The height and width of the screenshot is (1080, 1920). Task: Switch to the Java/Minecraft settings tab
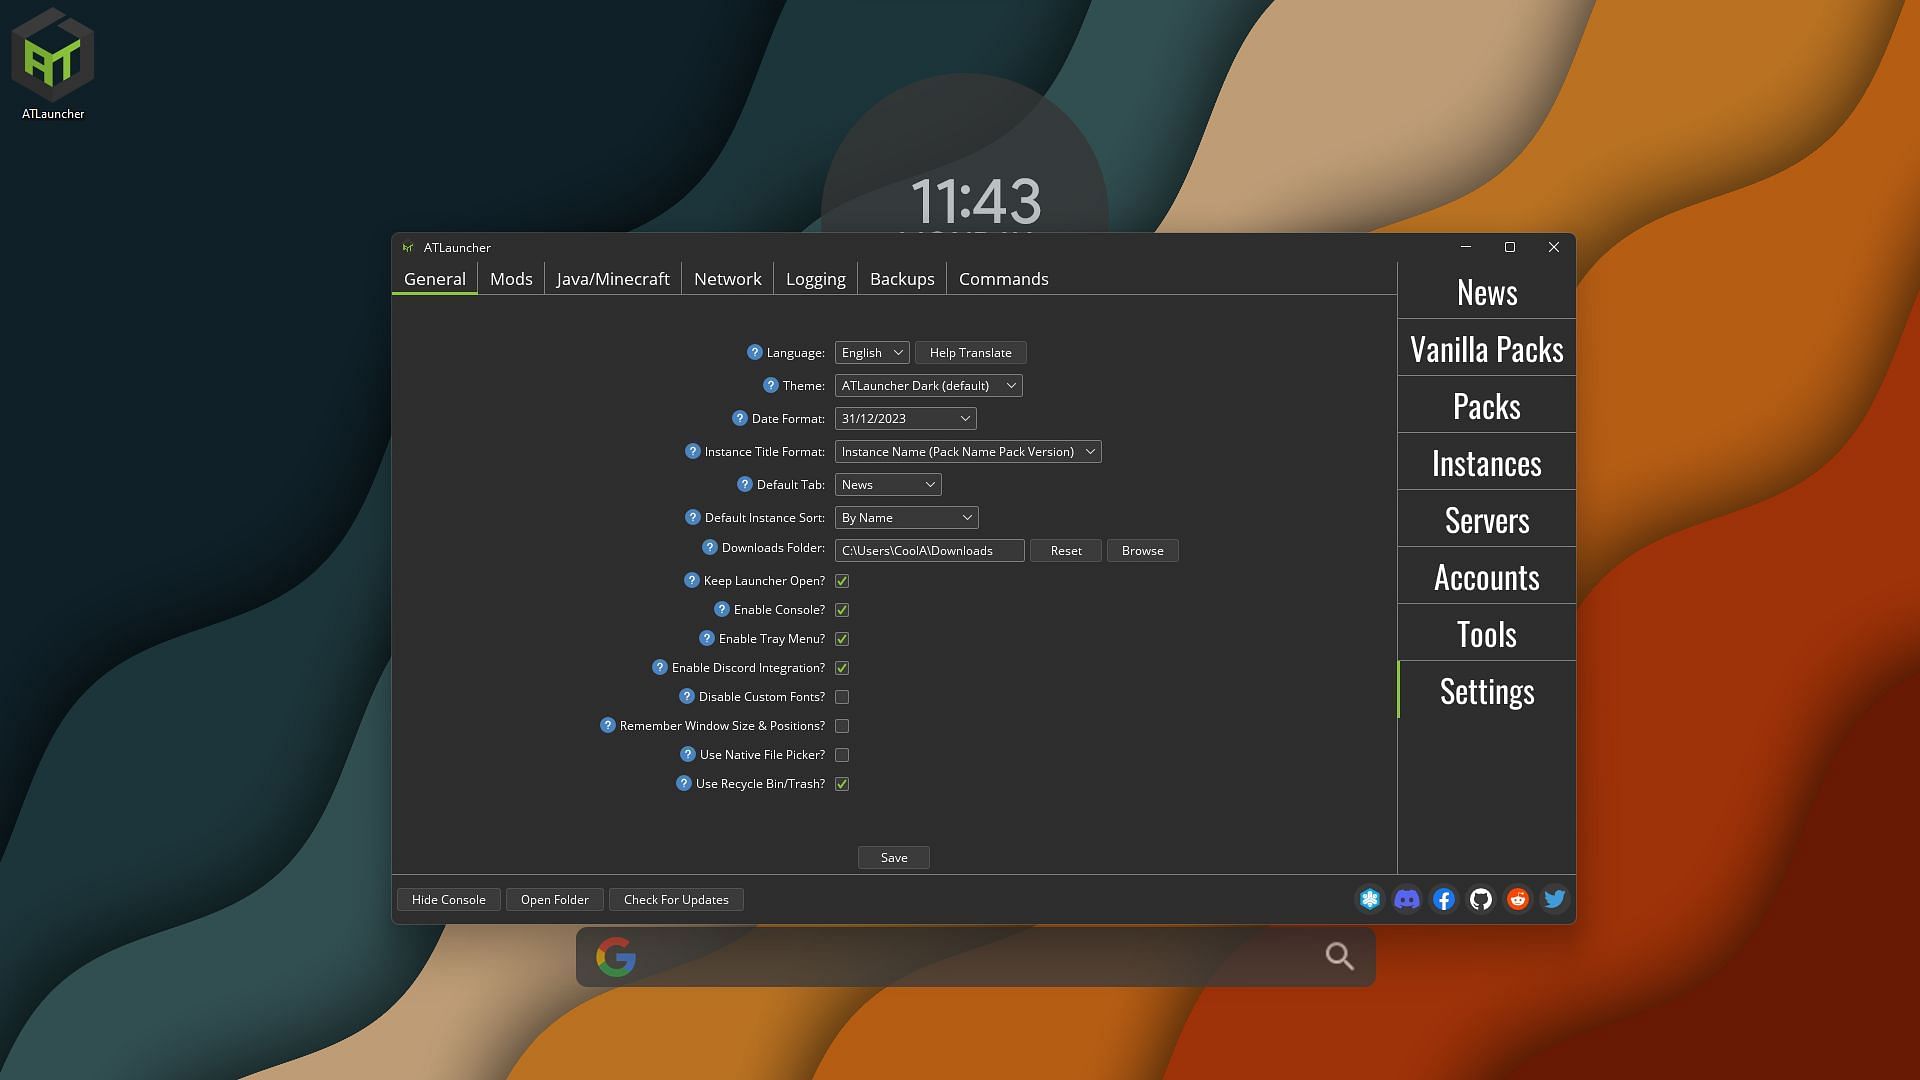pyautogui.click(x=613, y=279)
